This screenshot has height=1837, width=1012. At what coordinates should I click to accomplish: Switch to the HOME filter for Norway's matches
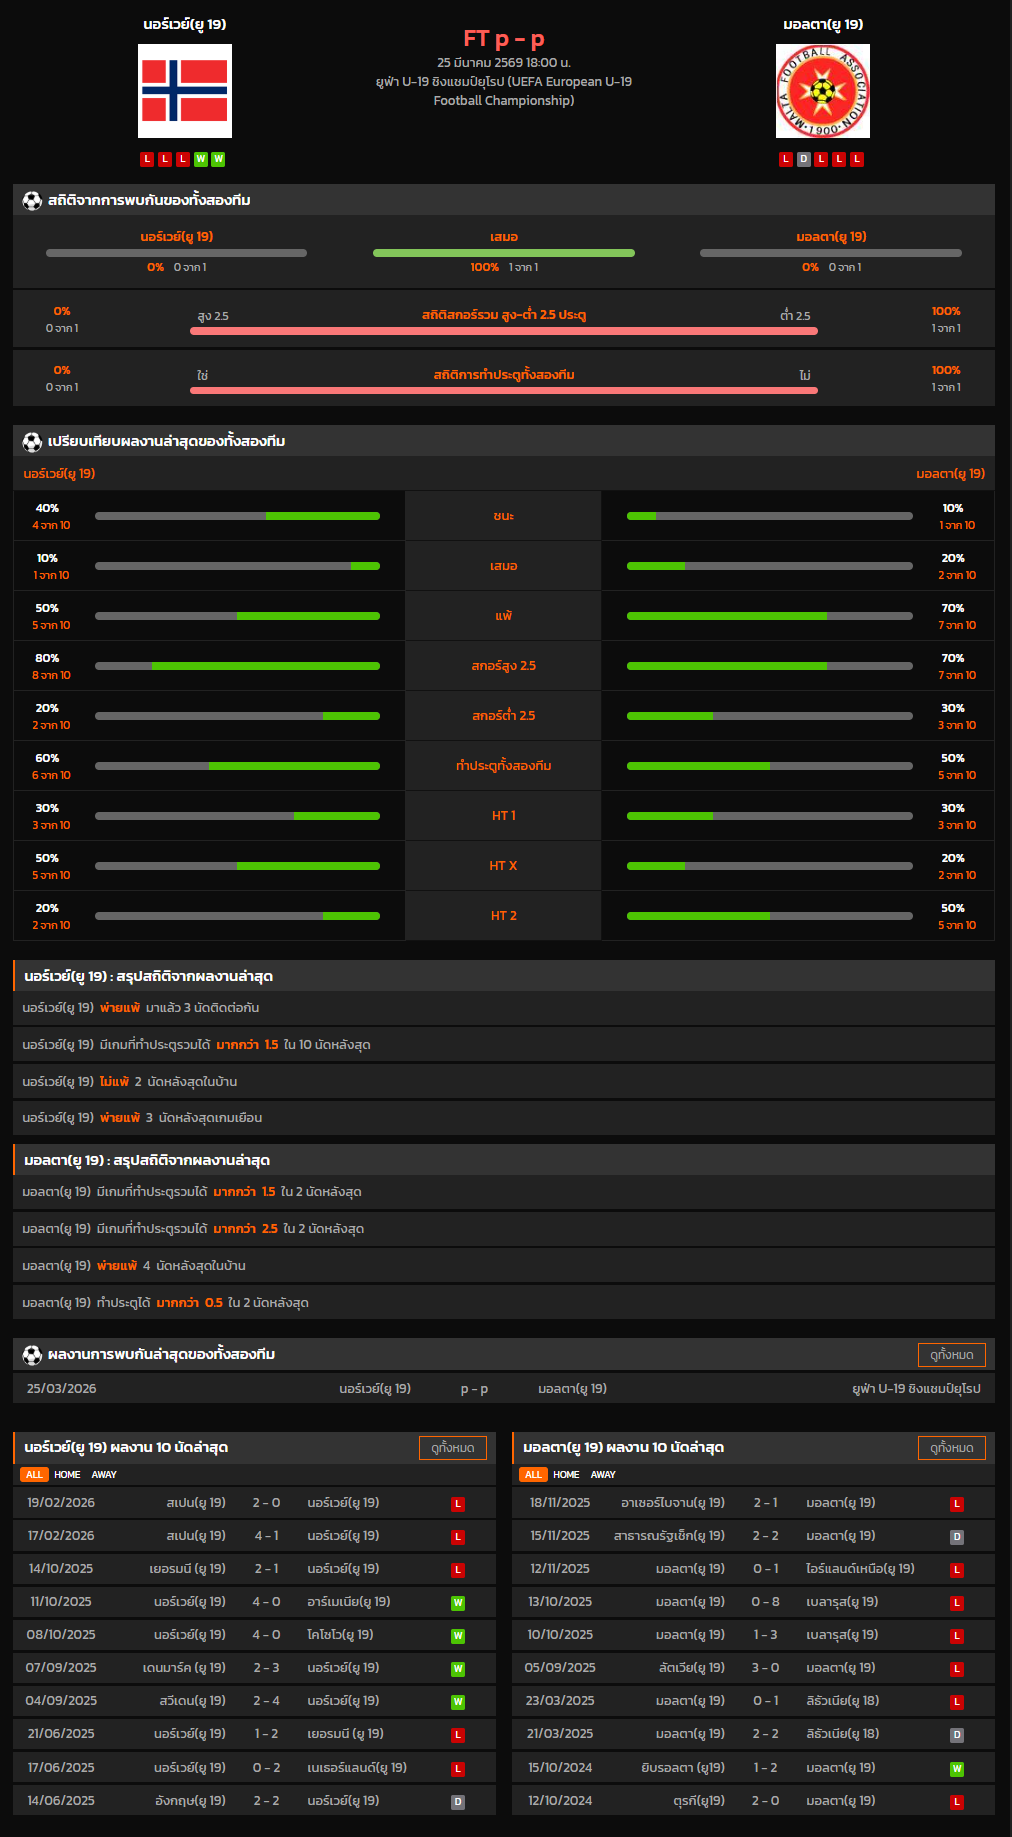pyautogui.click(x=67, y=1475)
